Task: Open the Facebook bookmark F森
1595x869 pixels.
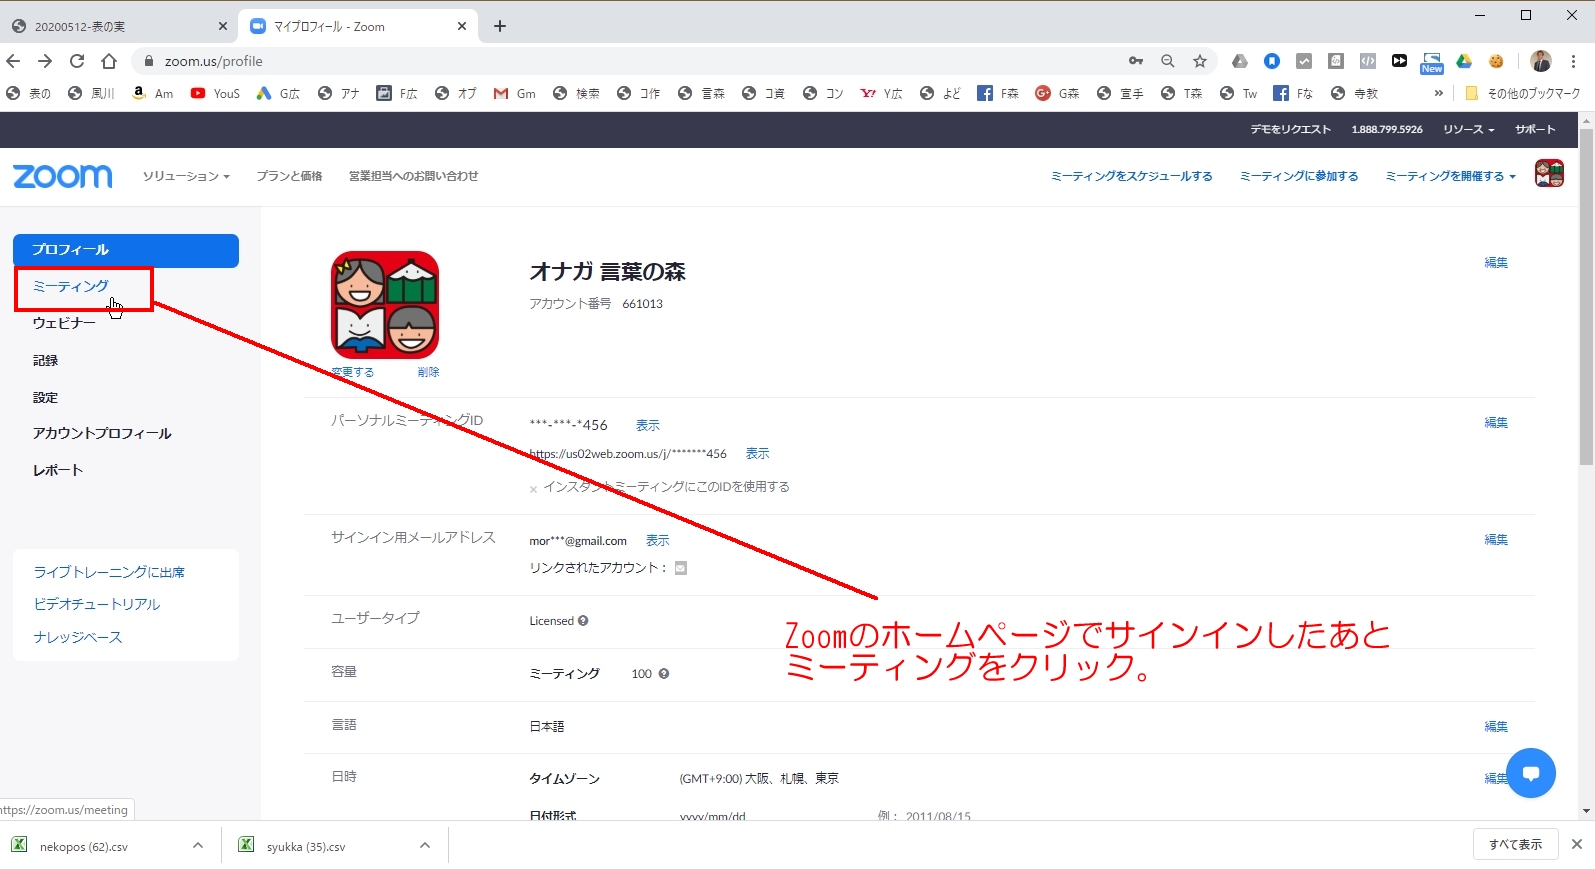Action: click(997, 93)
